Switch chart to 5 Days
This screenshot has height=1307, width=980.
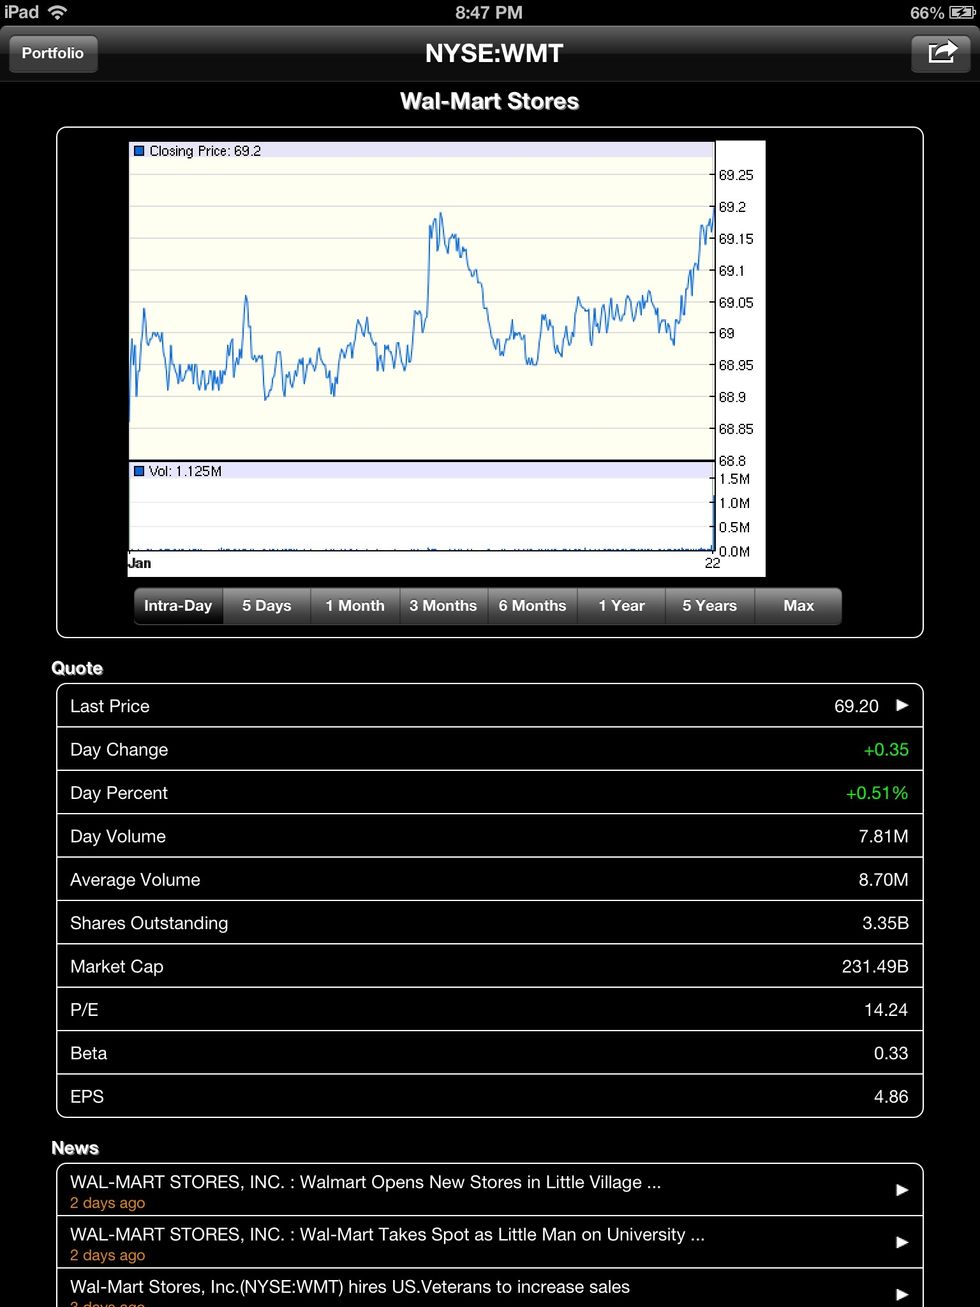(267, 606)
